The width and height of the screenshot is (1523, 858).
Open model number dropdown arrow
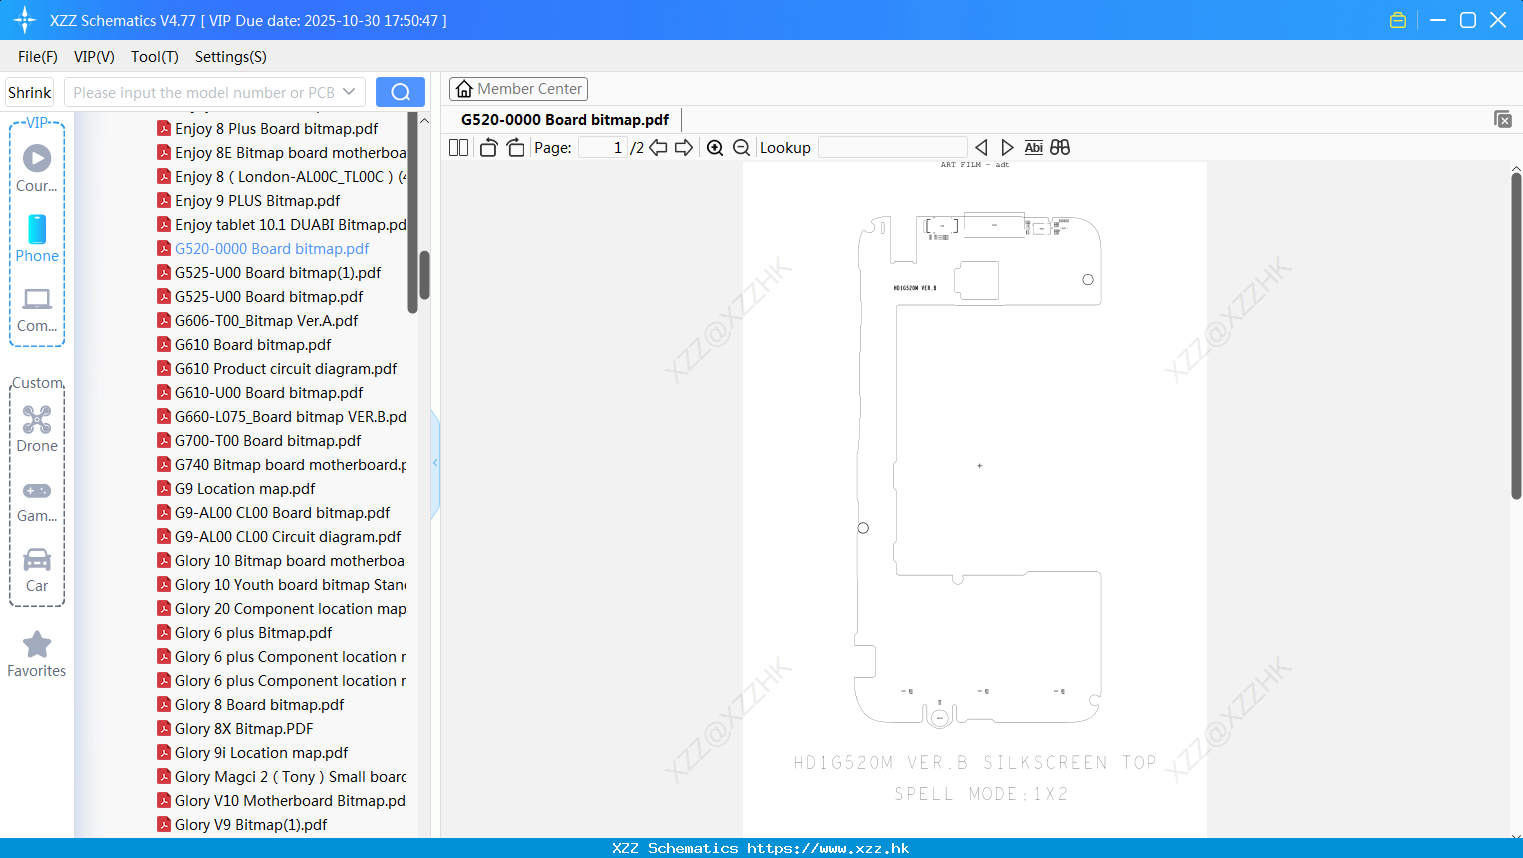(x=349, y=92)
